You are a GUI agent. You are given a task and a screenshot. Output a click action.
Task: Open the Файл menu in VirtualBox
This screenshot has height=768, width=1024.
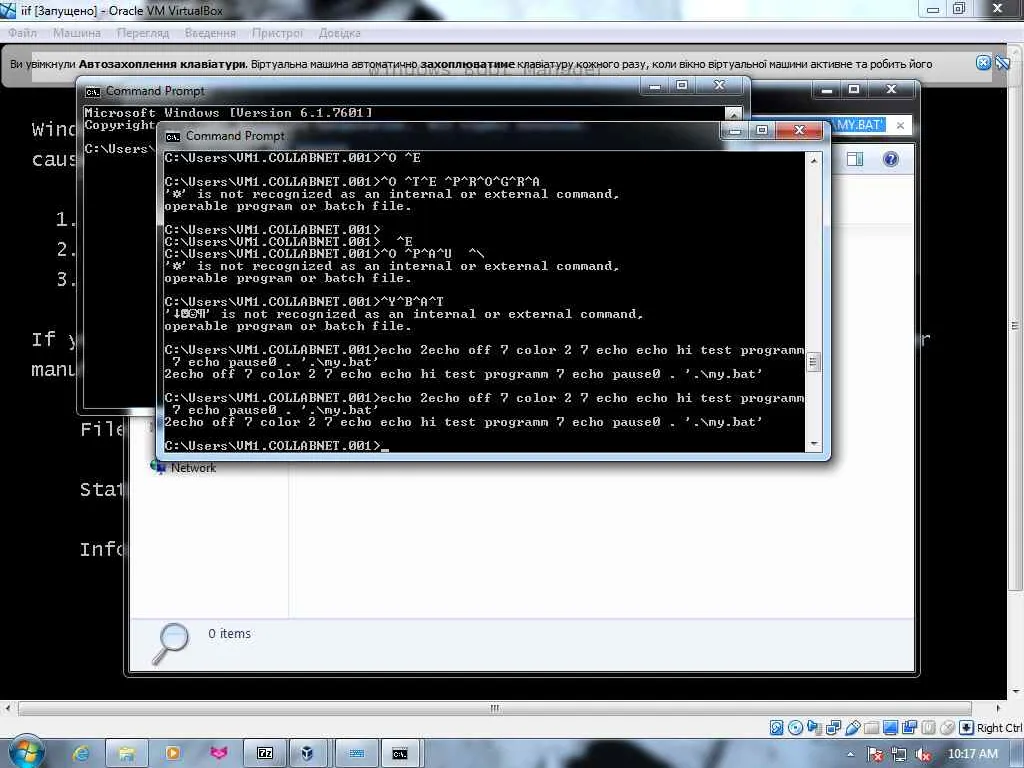[22, 33]
